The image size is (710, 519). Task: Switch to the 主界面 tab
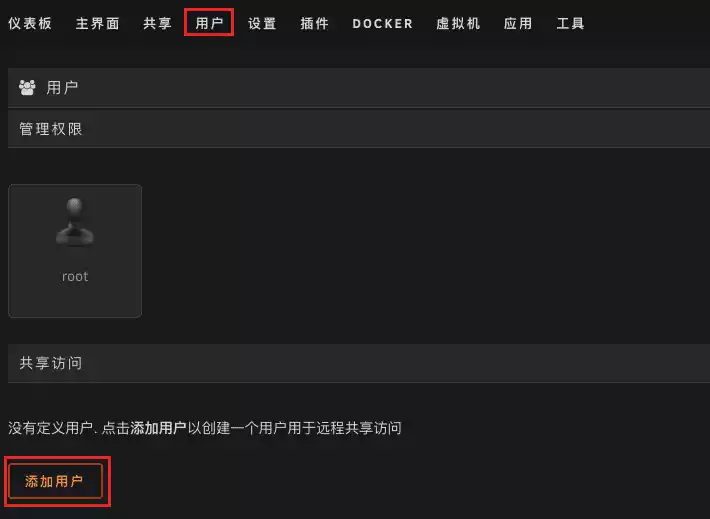click(97, 23)
